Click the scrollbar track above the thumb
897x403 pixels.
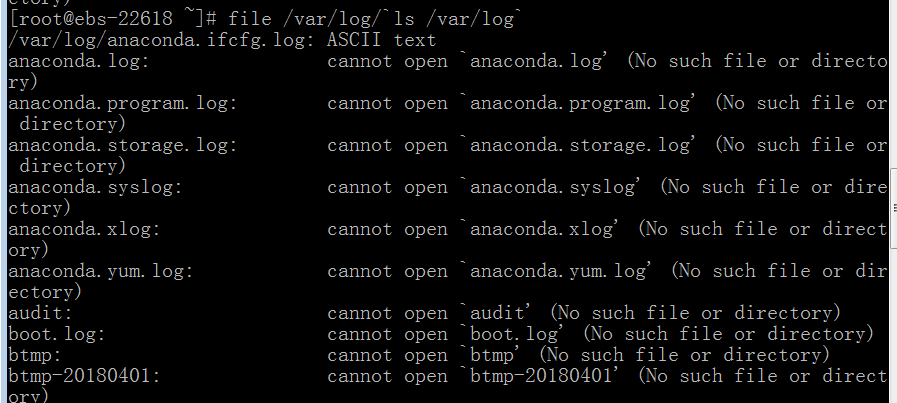tap(894, 85)
